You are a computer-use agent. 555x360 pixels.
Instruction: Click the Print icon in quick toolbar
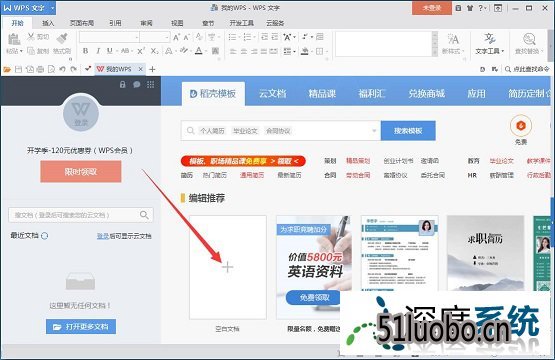point(40,69)
